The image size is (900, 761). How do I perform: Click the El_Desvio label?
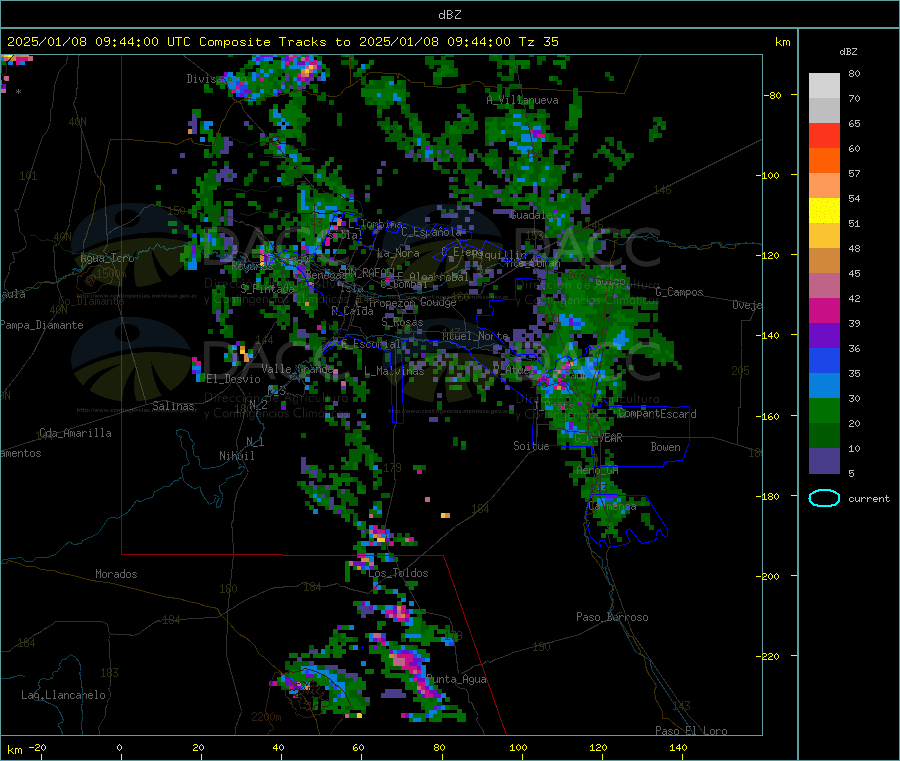(233, 379)
